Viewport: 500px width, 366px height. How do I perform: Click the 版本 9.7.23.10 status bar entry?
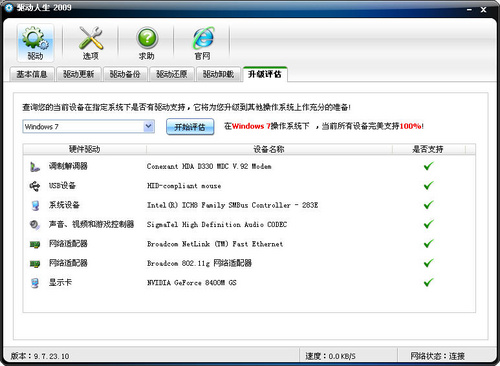(x=40, y=356)
